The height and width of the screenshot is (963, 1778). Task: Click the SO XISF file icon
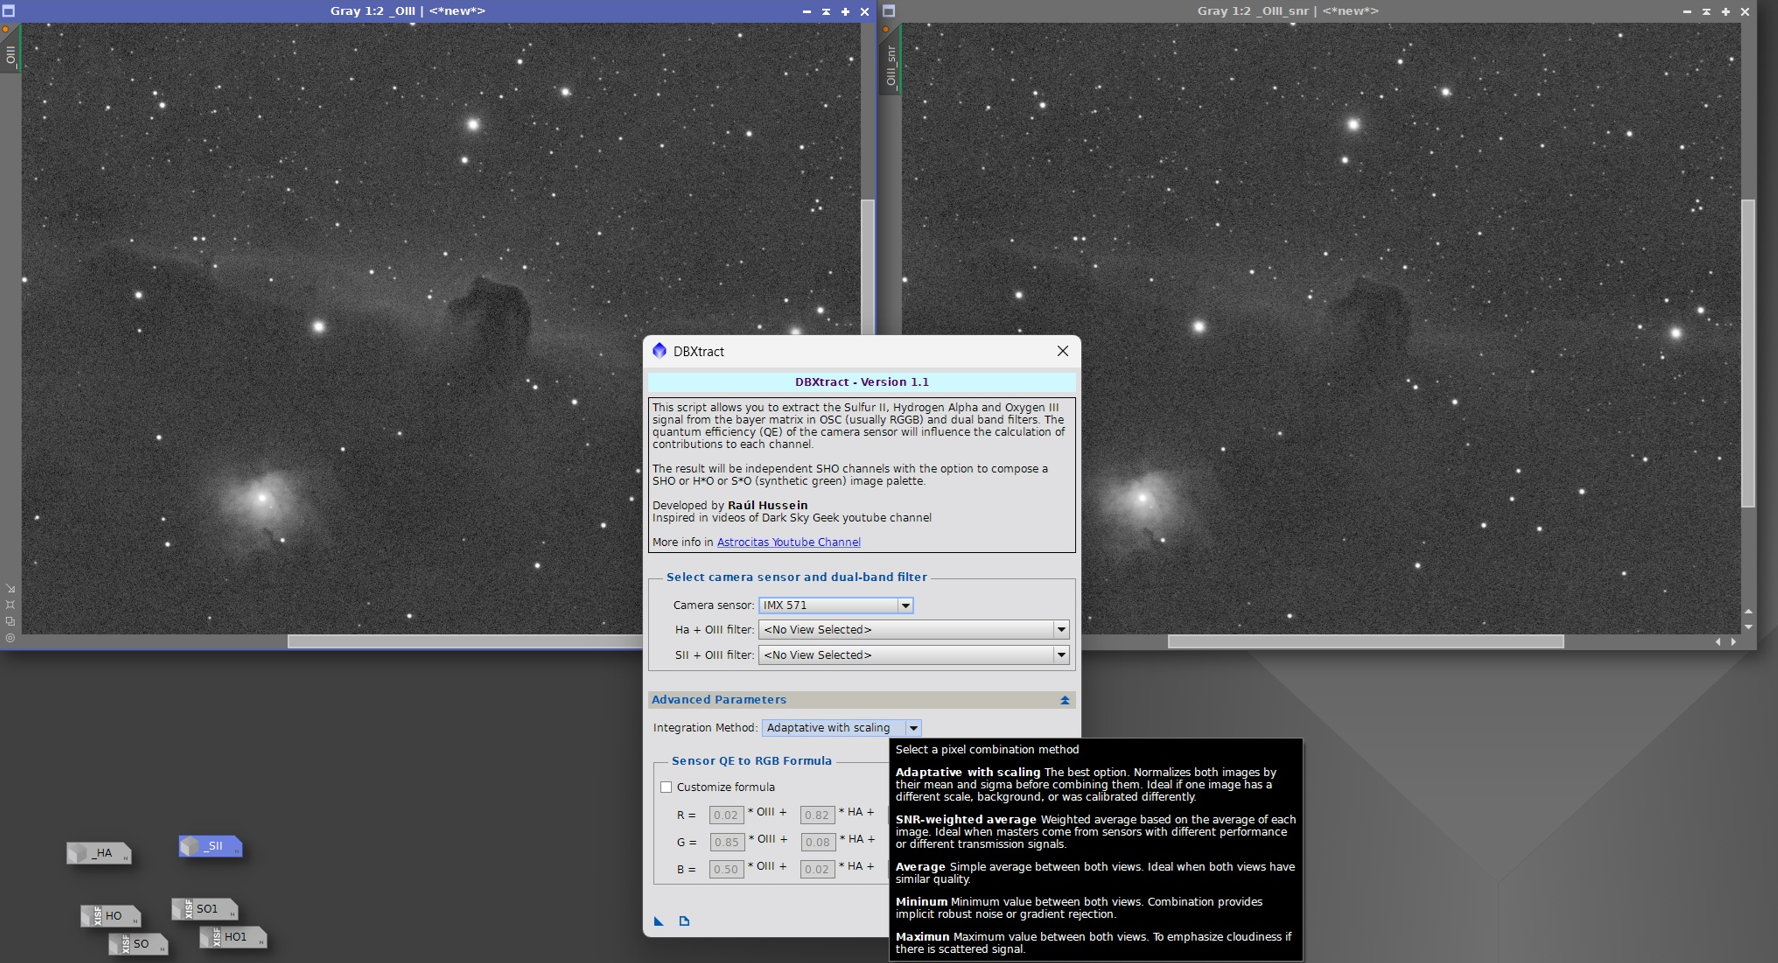[x=138, y=944]
